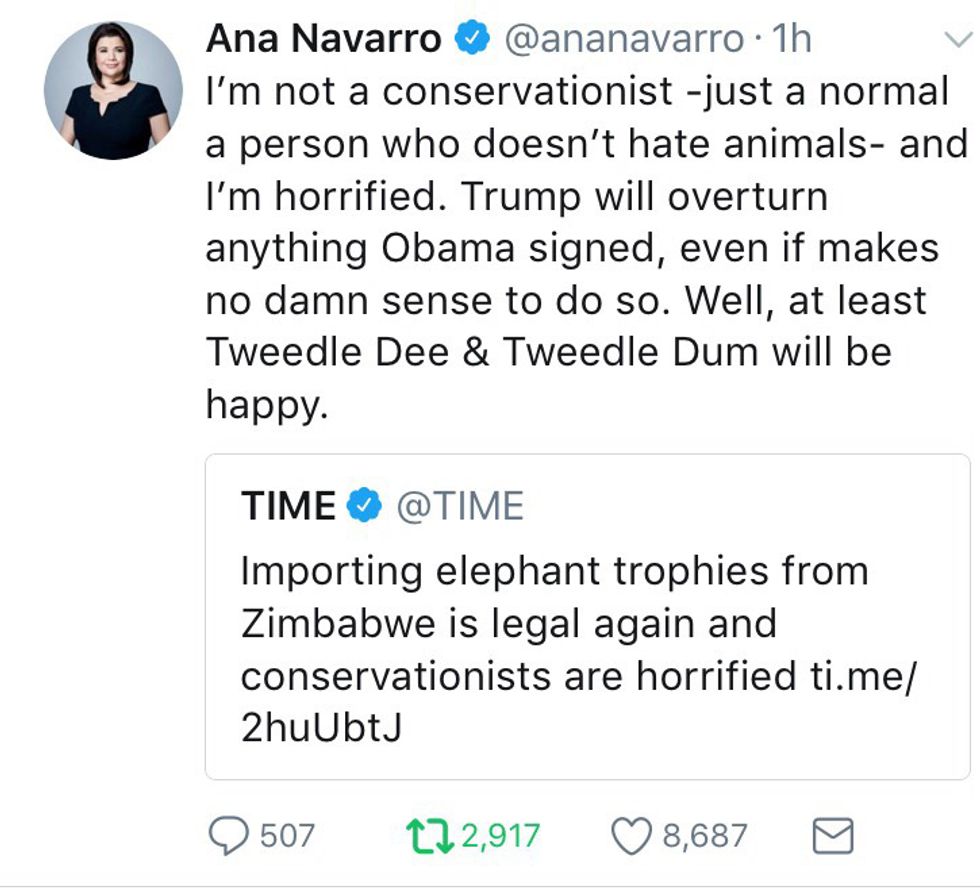Click the 507 replies count
This screenshot has height=893, width=980.
(288, 836)
